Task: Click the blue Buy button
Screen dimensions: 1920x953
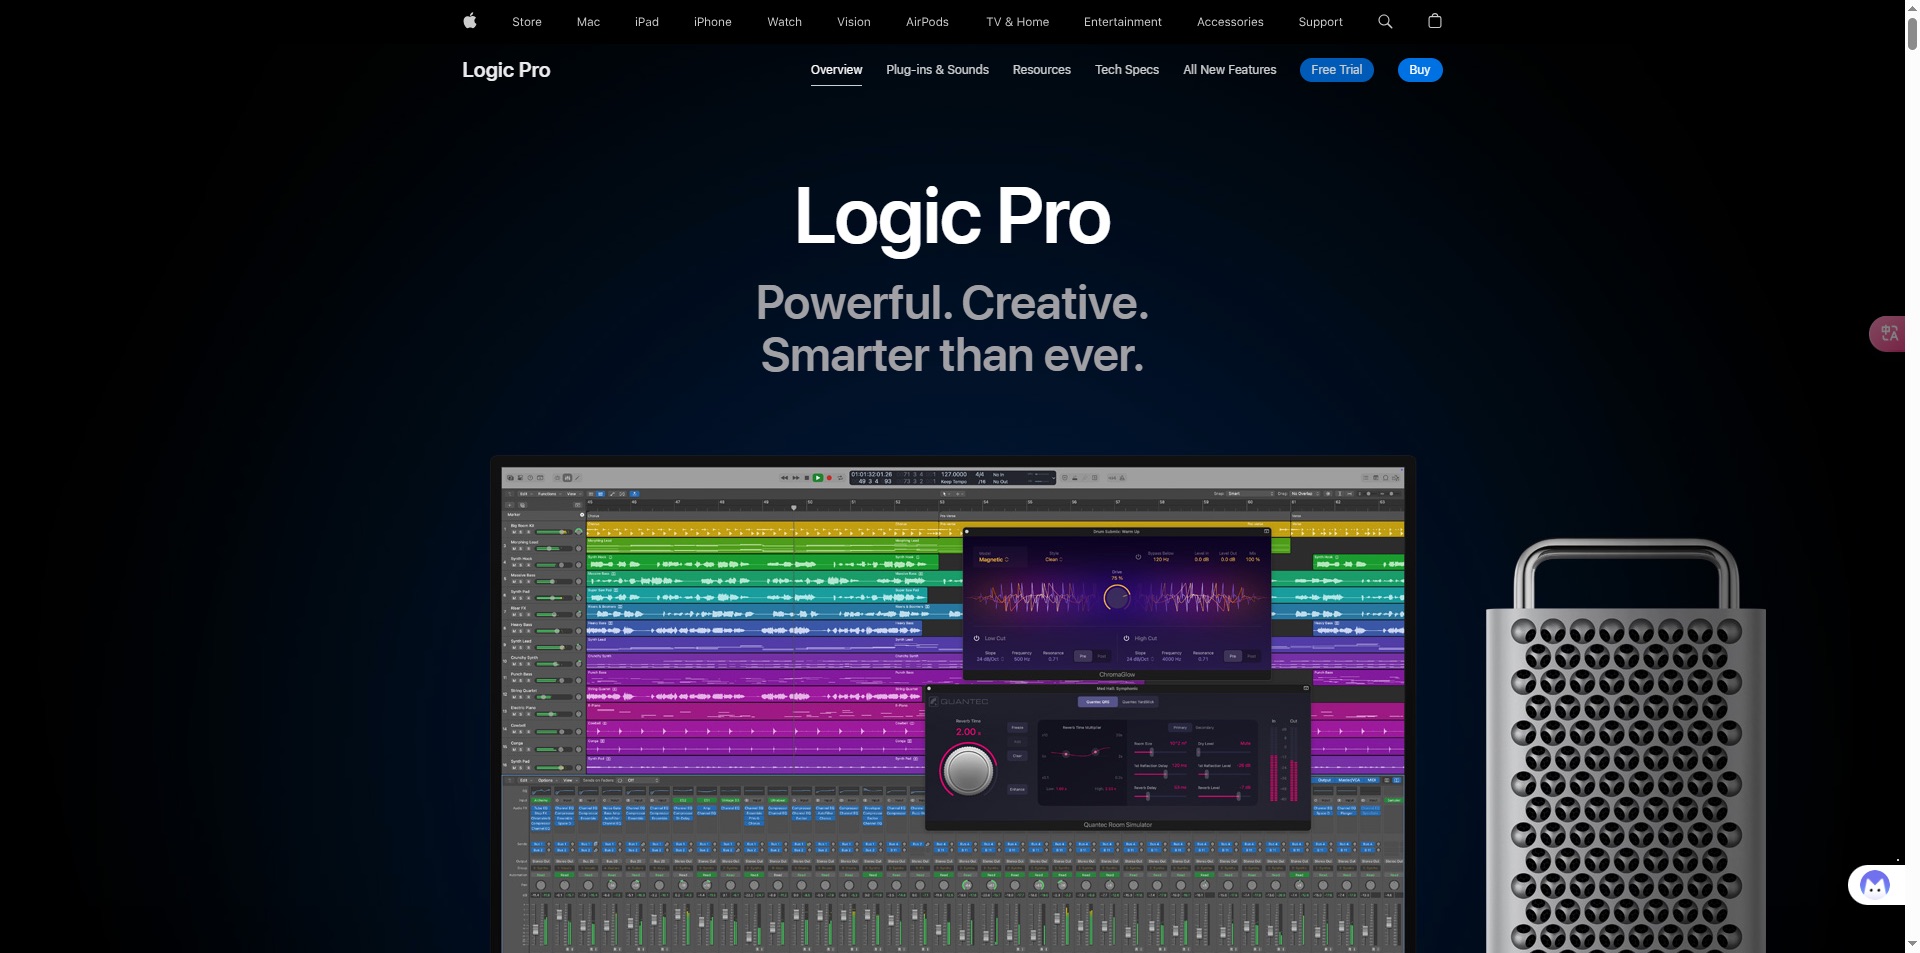Action: point(1420,70)
